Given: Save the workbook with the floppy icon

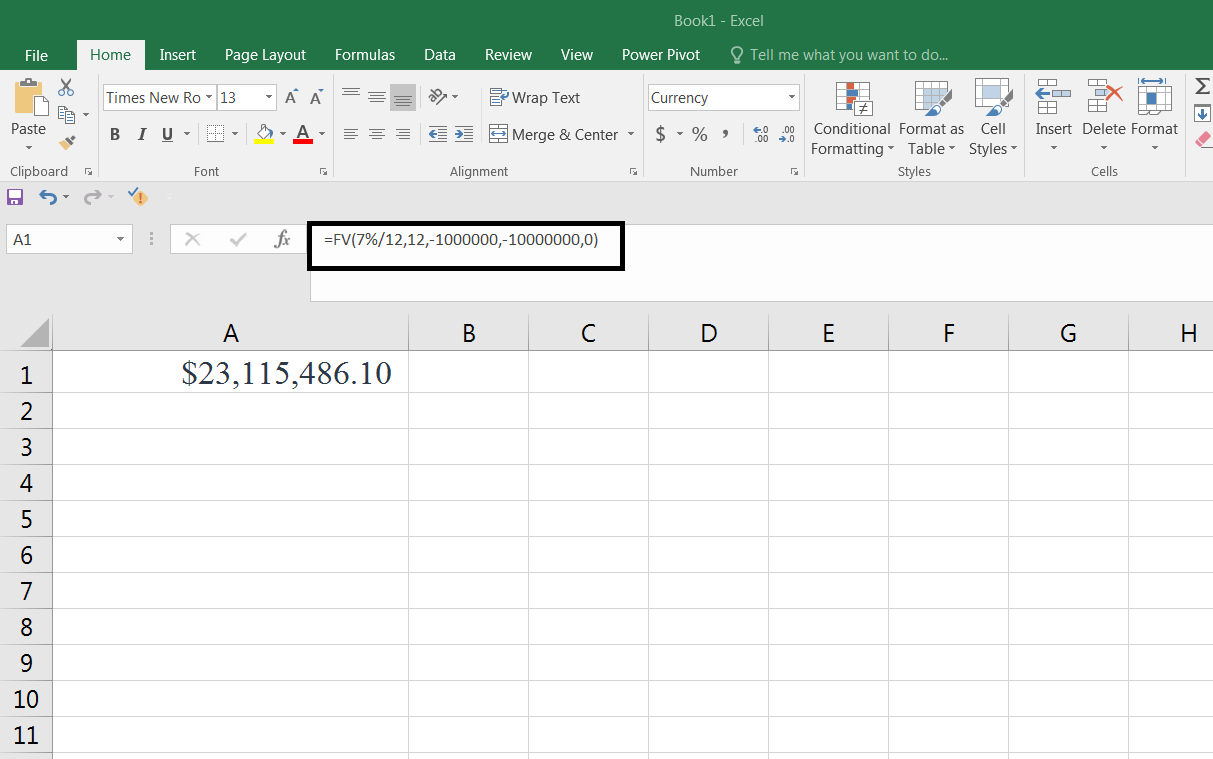Looking at the screenshot, I should pos(15,197).
